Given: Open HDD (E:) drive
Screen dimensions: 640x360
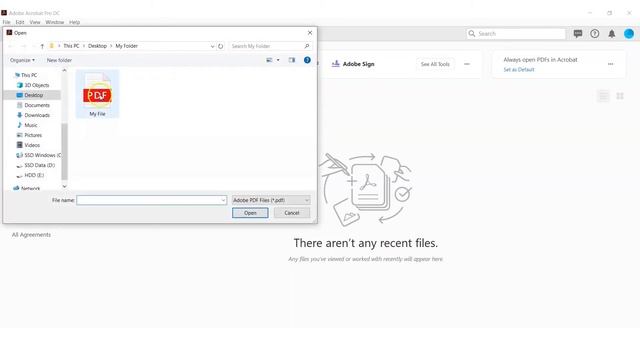Looking at the screenshot, I should pyautogui.click(x=34, y=175).
